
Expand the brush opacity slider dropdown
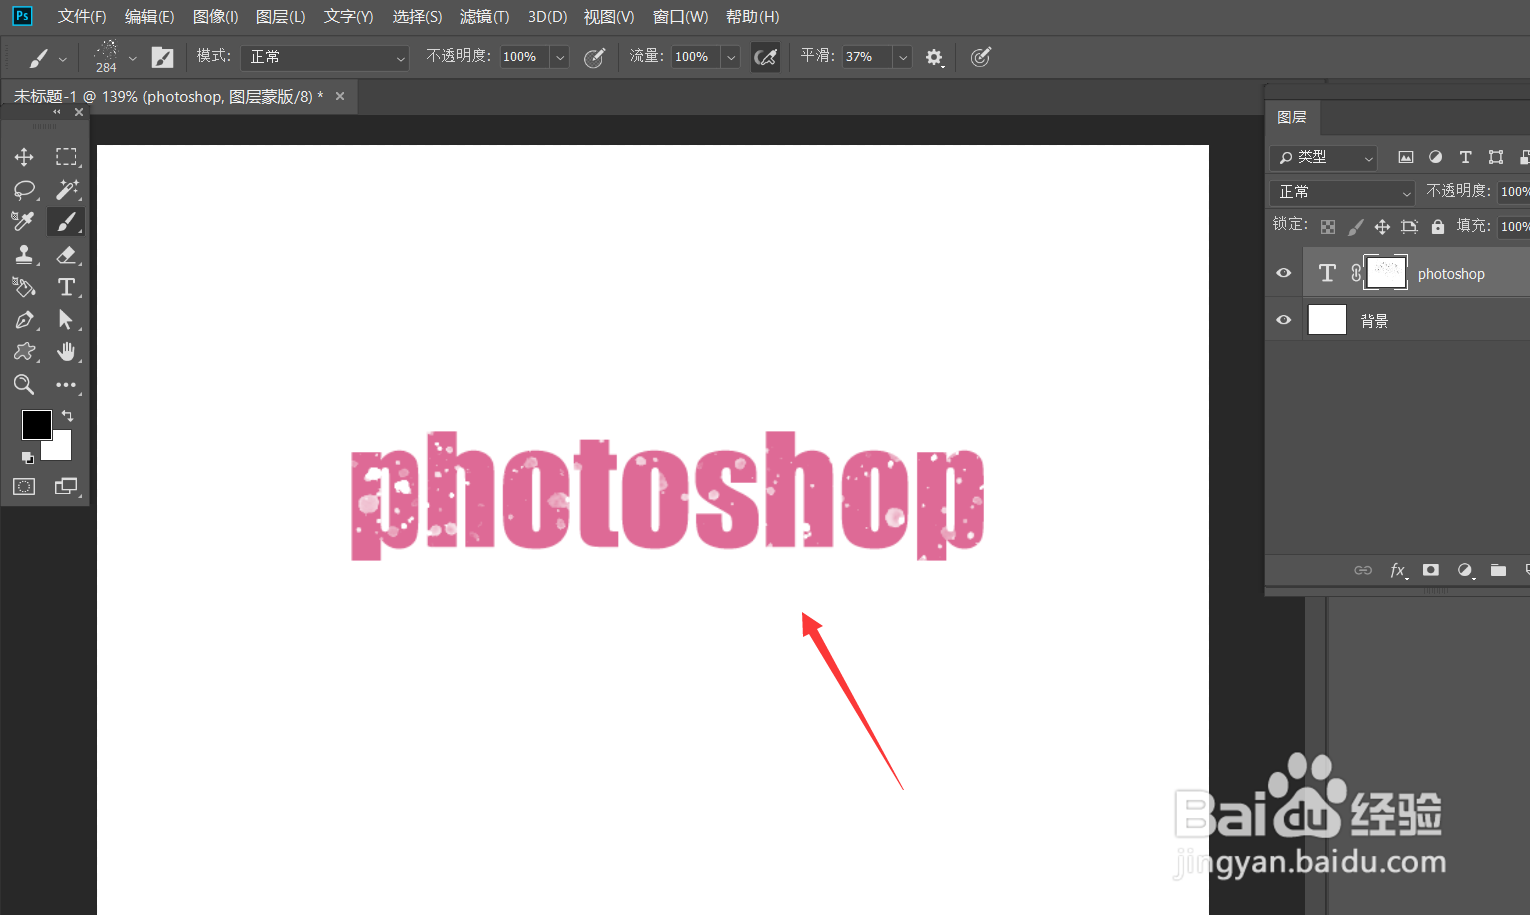pyautogui.click(x=560, y=57)
